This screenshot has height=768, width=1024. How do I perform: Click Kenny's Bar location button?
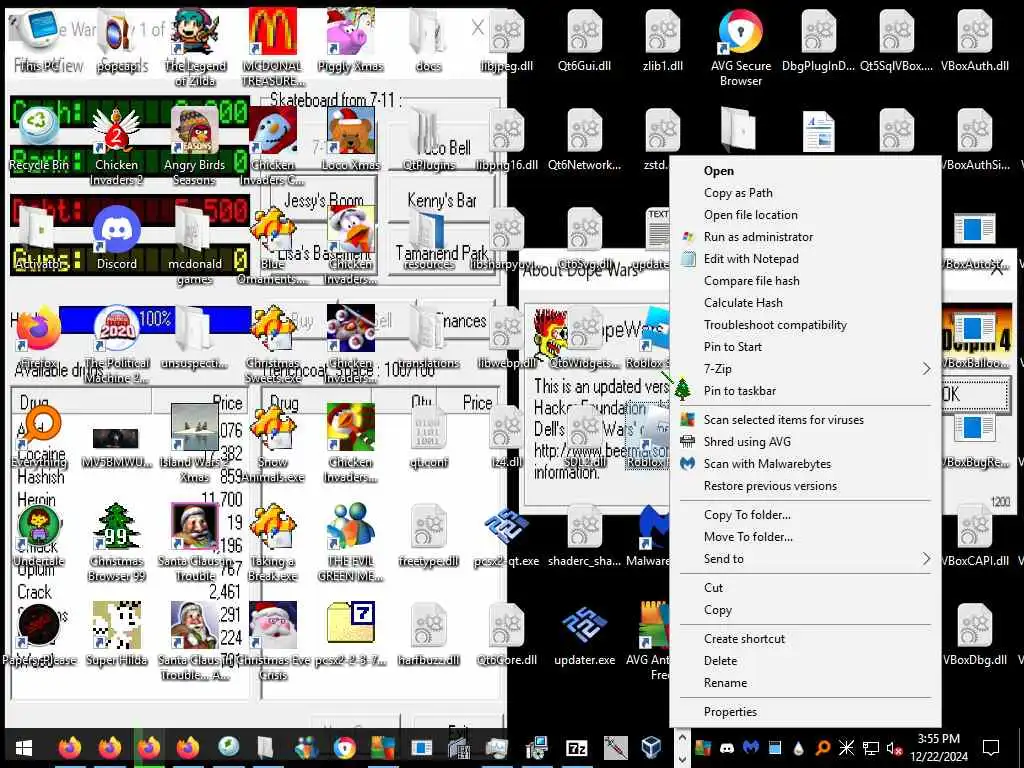coord(441,199)
